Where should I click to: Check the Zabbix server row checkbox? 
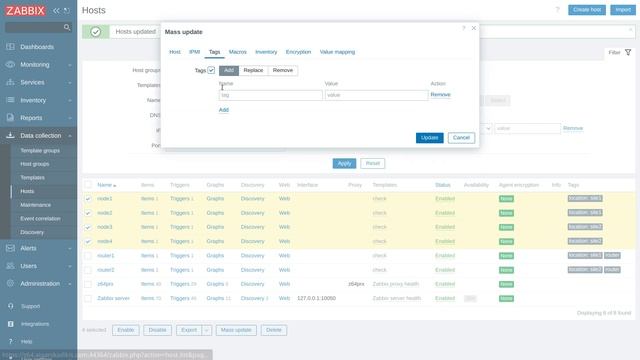[x=88, y=298]
